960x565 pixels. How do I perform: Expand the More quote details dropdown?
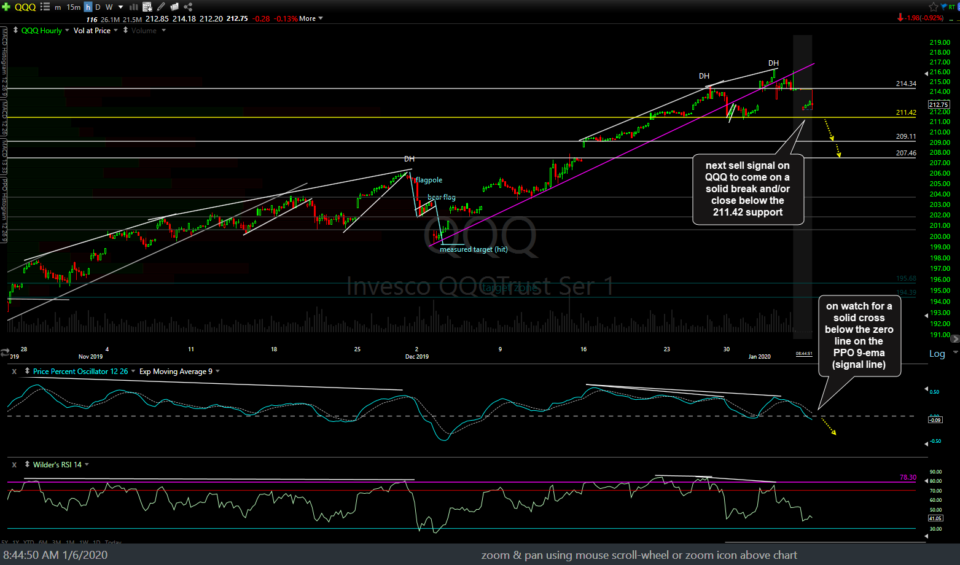pos(310,18)
